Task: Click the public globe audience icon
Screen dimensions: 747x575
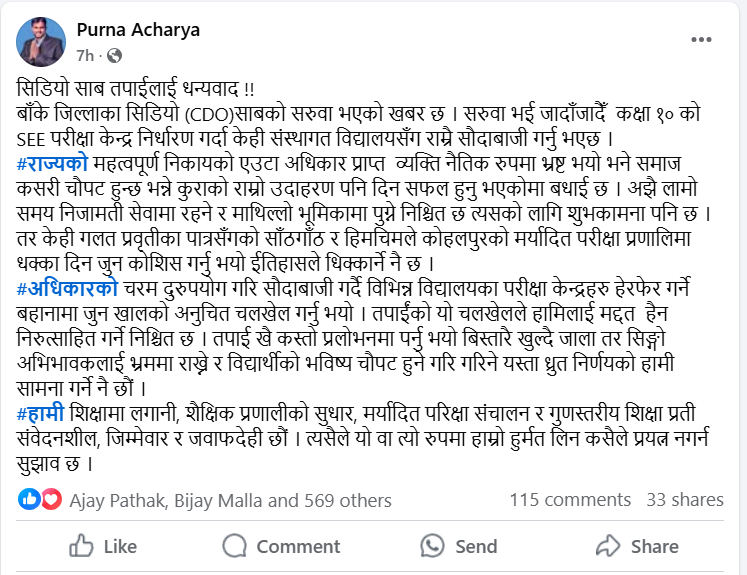Action: [114, 53]
